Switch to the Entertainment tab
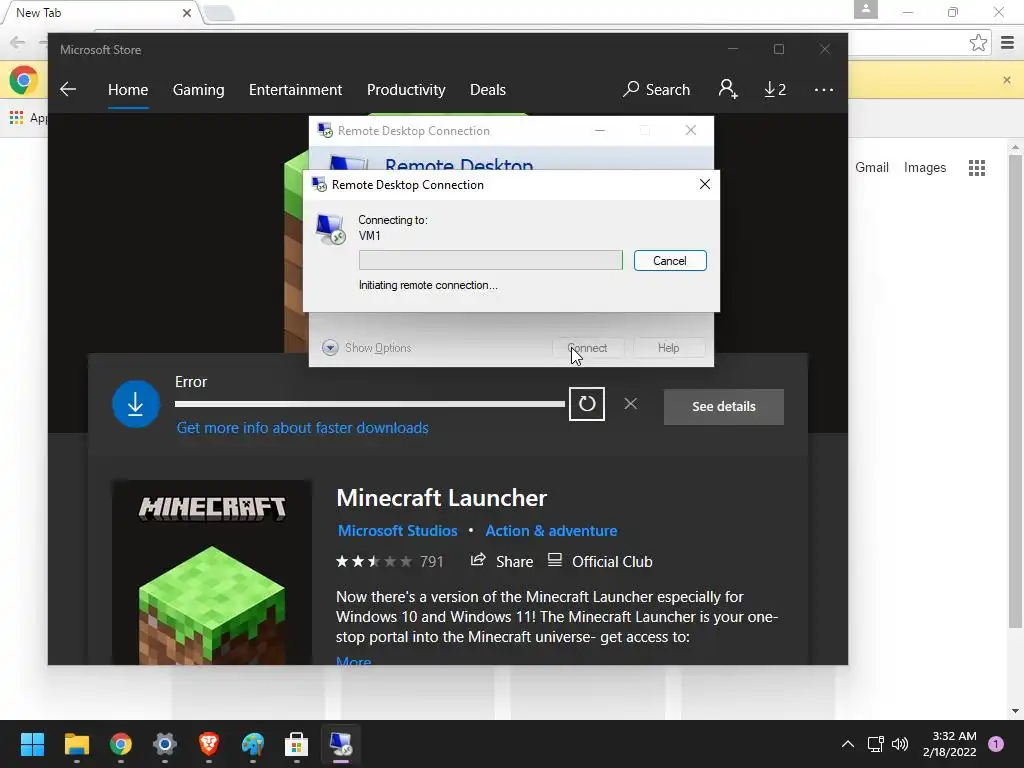 tap(295, 89)
